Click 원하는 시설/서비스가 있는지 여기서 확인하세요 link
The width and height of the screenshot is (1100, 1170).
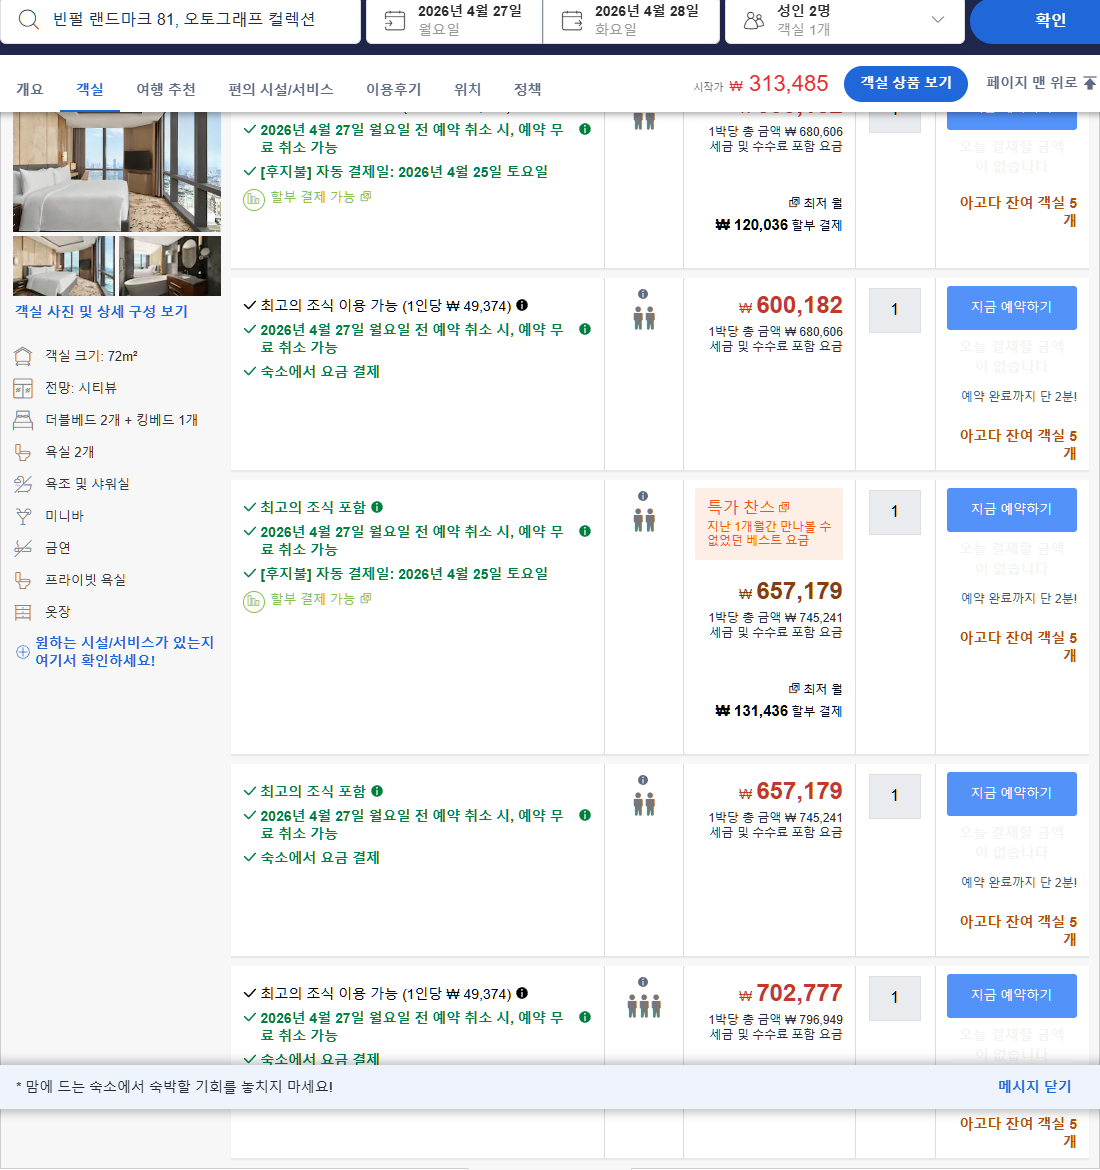click(125, 651)
